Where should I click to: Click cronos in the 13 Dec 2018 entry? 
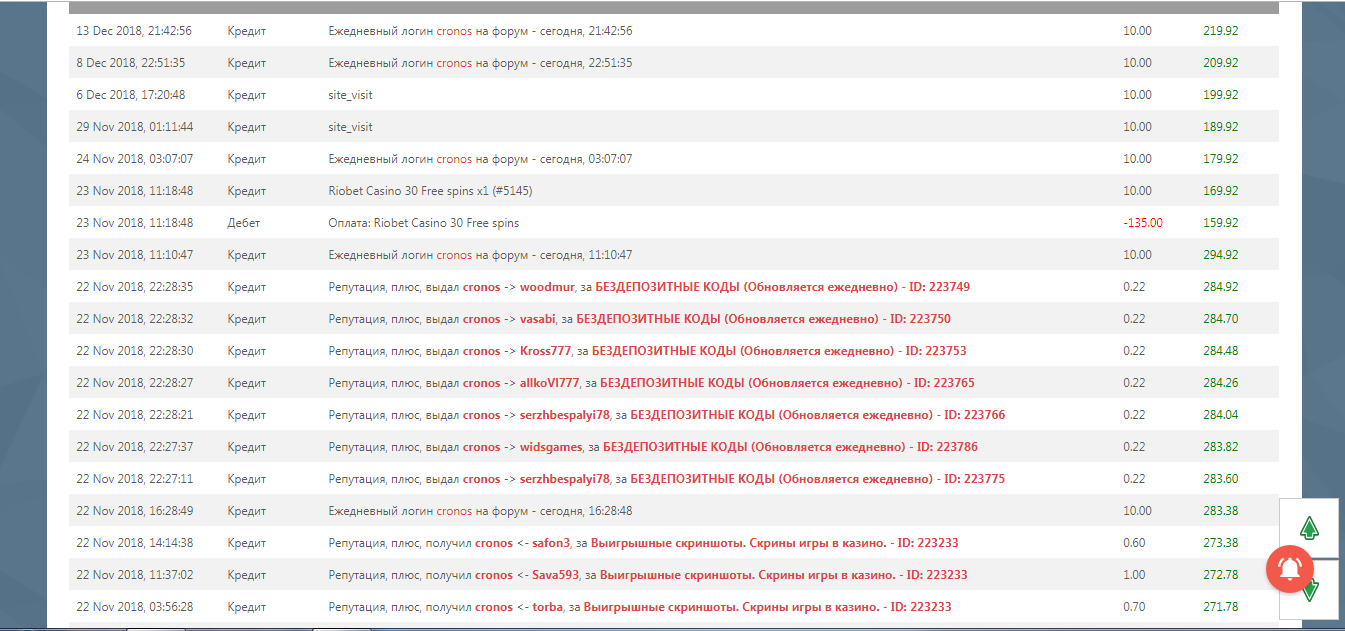point(454,31)
